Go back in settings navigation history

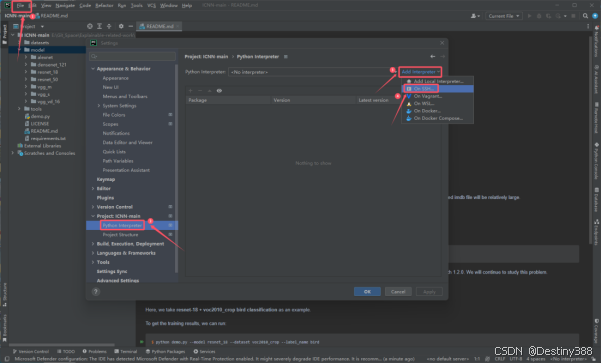click(433, 56)
